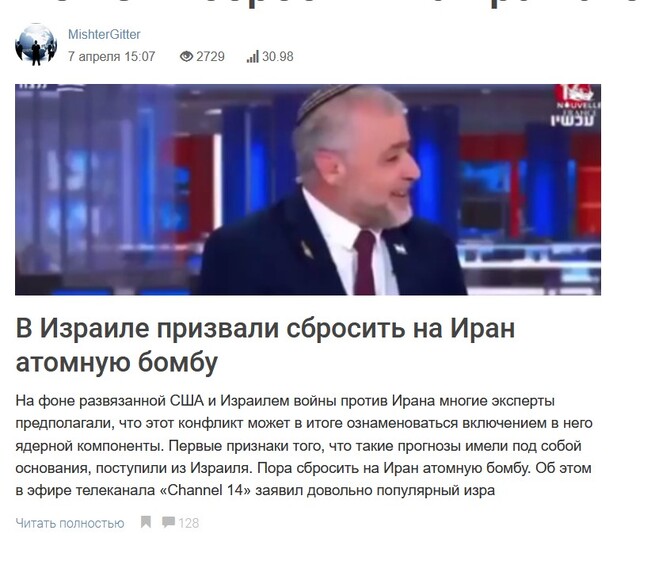655x572 pixels.
Task: Click the «Channel 14» mention in excerpt
Action: (x=206, y=490)
